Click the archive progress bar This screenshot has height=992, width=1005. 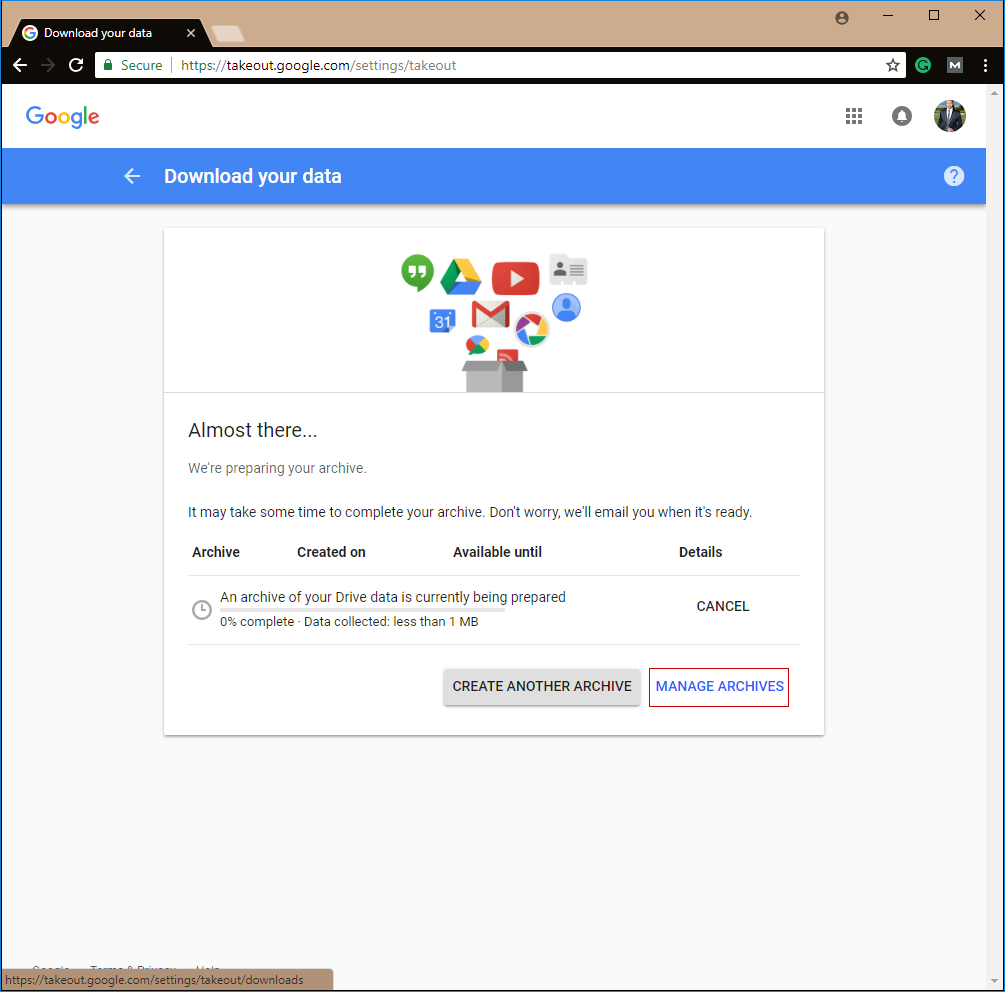point(362,610)
